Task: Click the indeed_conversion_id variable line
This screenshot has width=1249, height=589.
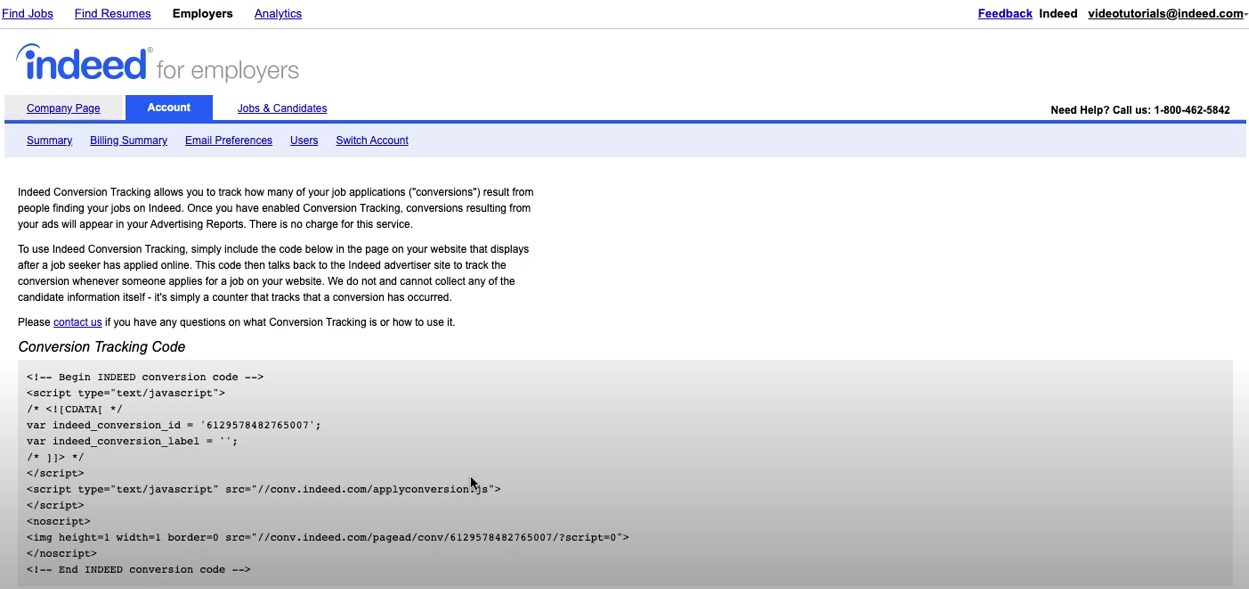Action: pos(174,425)
